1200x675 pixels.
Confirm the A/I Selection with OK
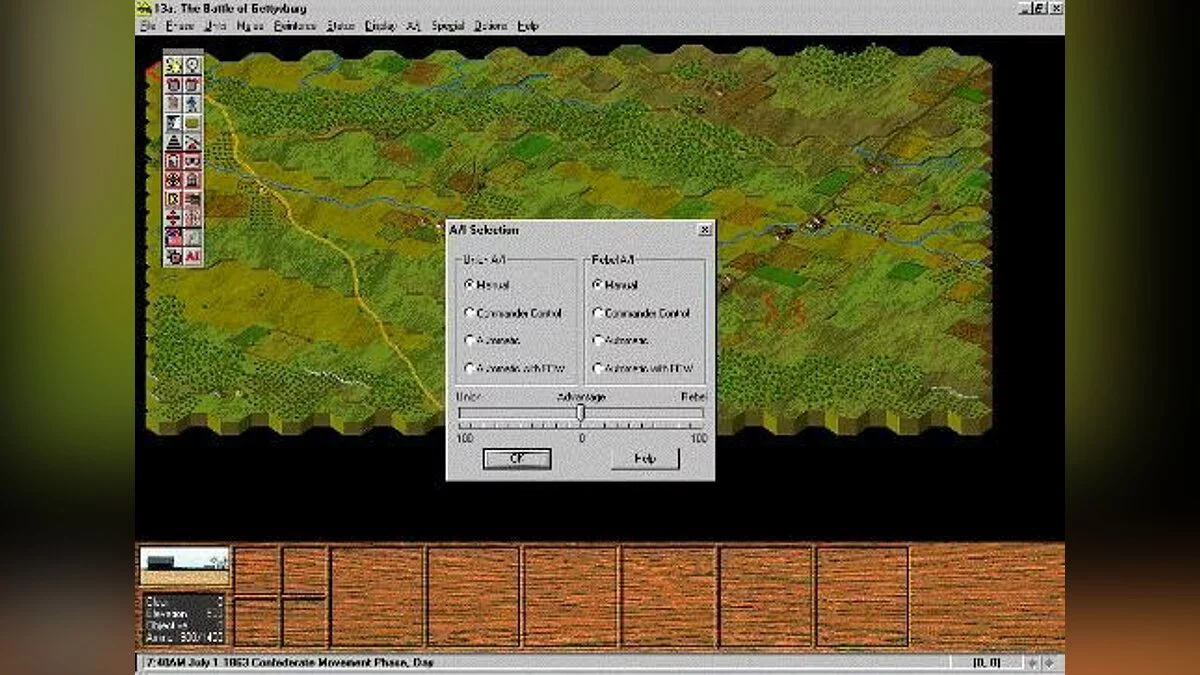[x=516, y=459]
